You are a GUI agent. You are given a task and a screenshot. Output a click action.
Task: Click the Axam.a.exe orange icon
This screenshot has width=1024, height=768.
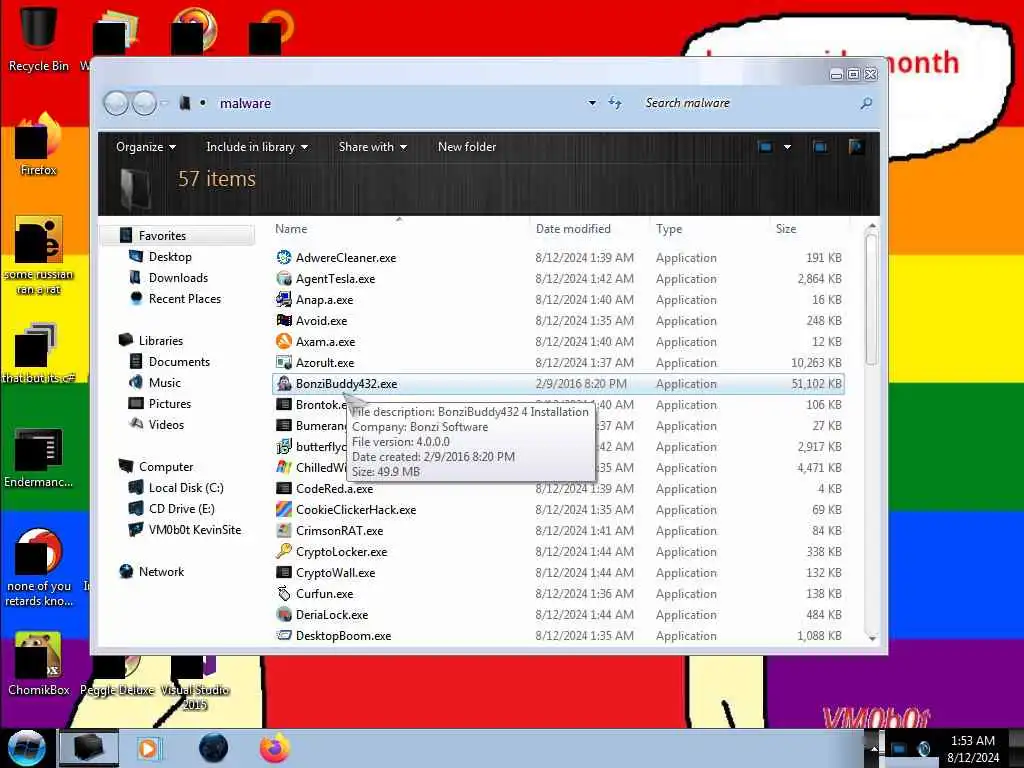(x=283, y=341)
